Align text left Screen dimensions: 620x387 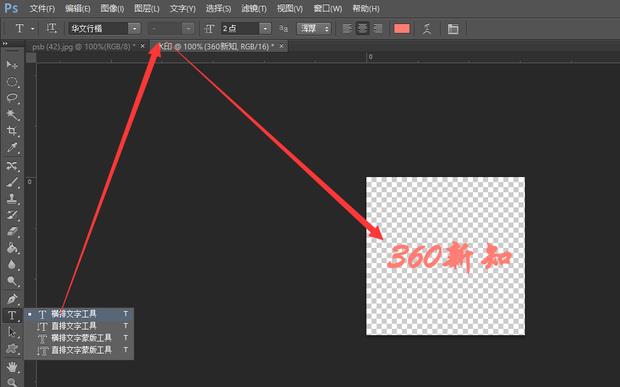(x=347, y=28)
